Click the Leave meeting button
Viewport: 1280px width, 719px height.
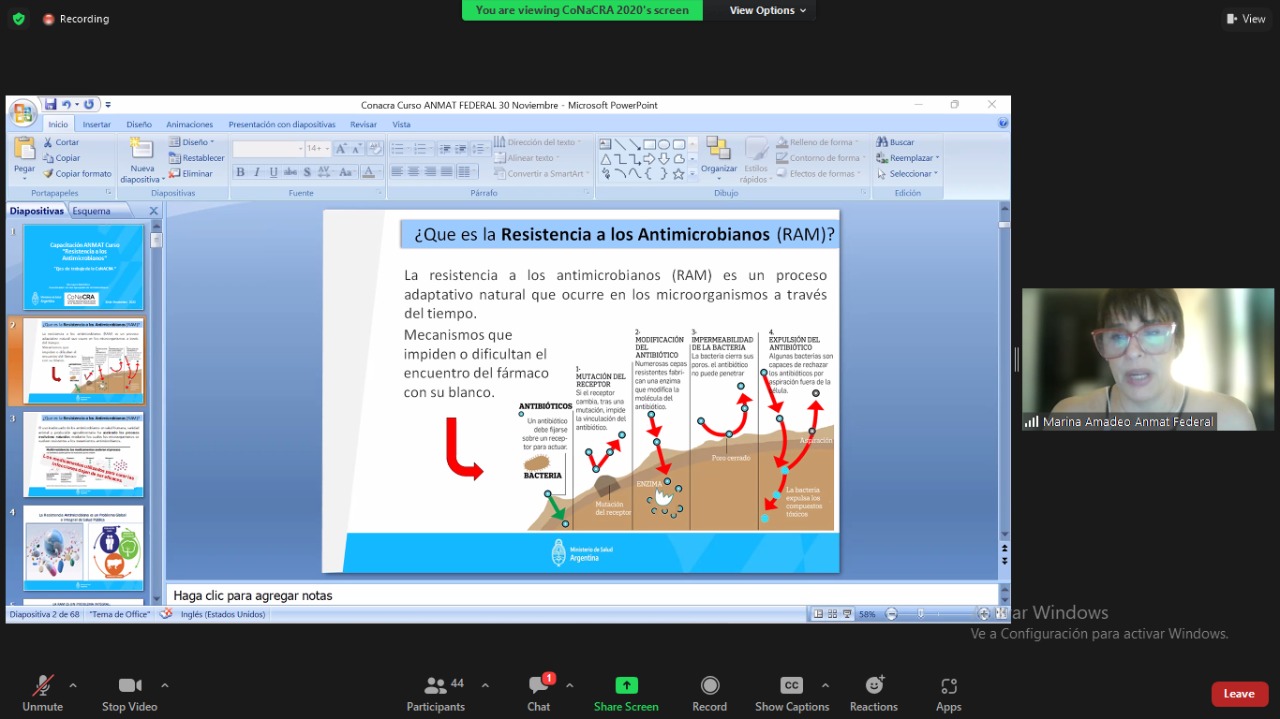pyautogui.click(x=1239, y=693)
